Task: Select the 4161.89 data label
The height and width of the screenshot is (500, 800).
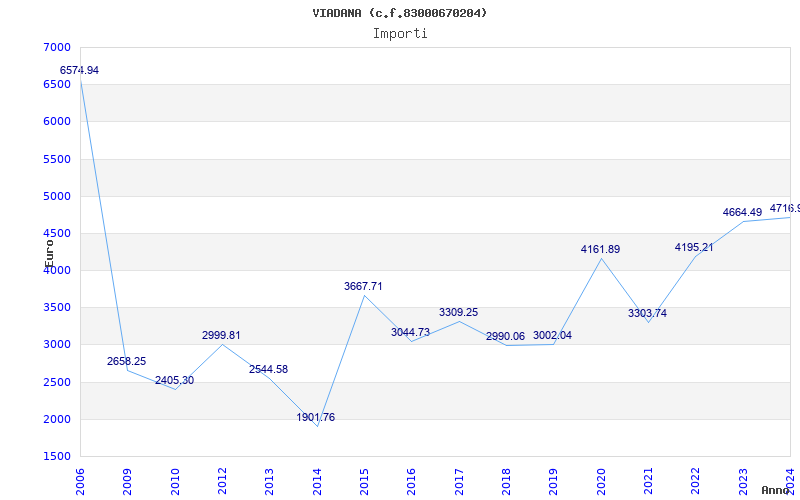Action: pyautogui.click(x=601, y=249)
